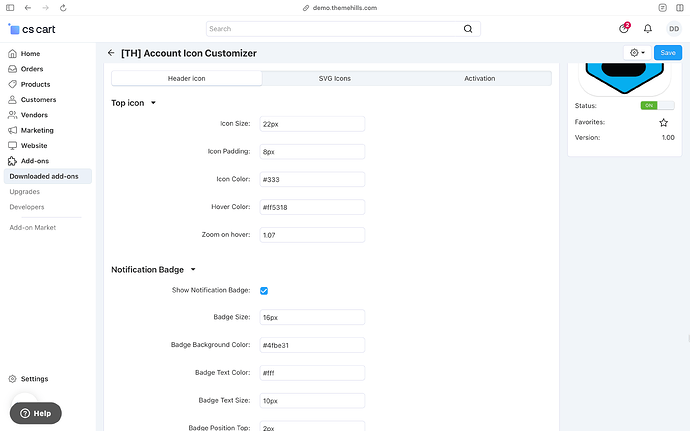Click the address bar URL
The image size is (690, 431).
click(345, 8)
